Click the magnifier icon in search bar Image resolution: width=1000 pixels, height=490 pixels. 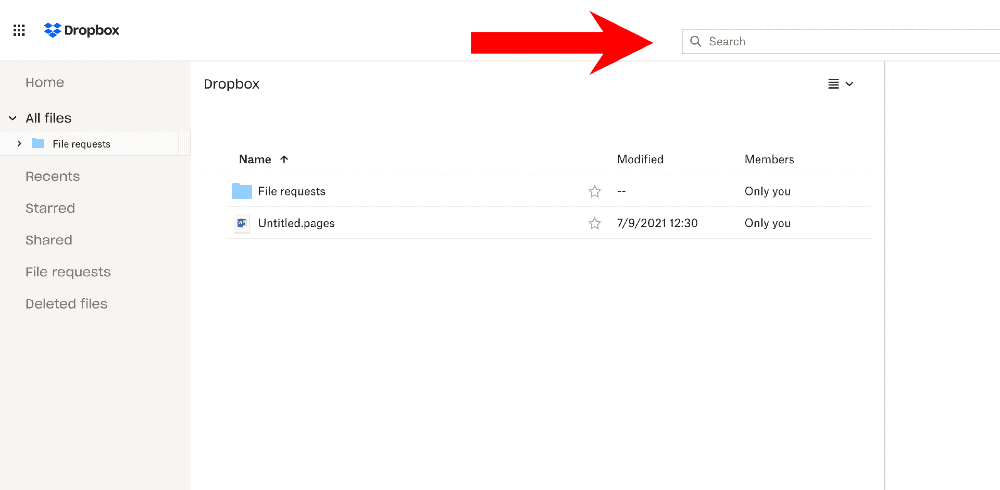click(x=696, y=41)
